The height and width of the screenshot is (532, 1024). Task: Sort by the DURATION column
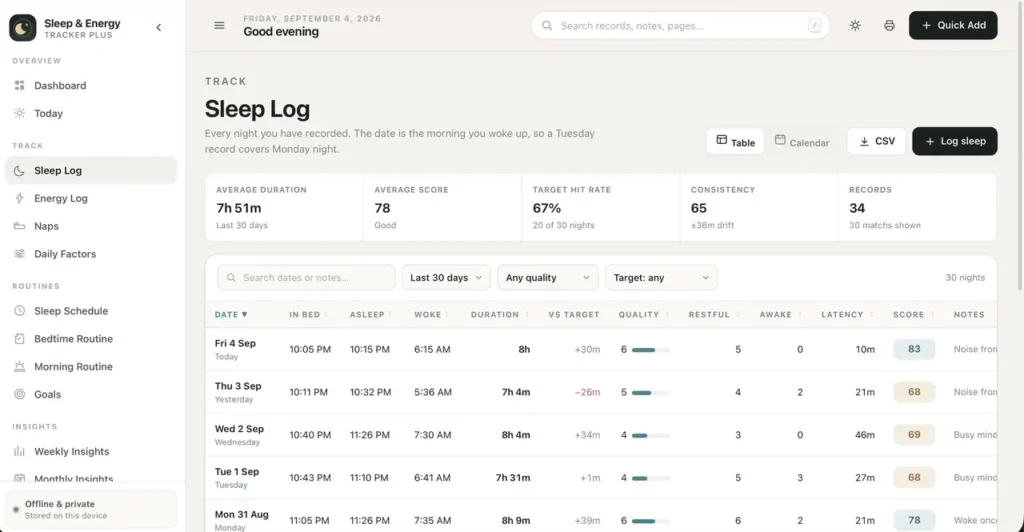coord(500,315)
